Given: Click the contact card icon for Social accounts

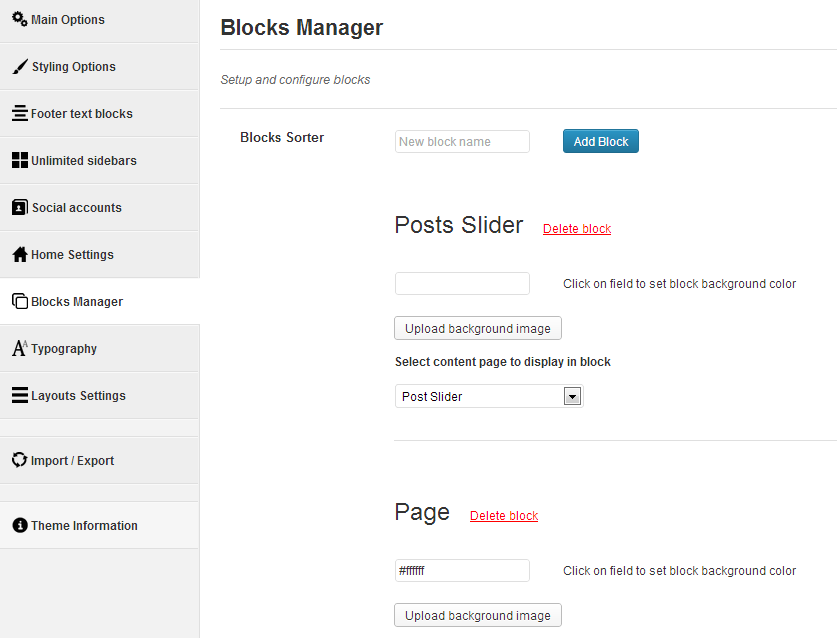Looking at the screenshot, I should tap(19, 207).
